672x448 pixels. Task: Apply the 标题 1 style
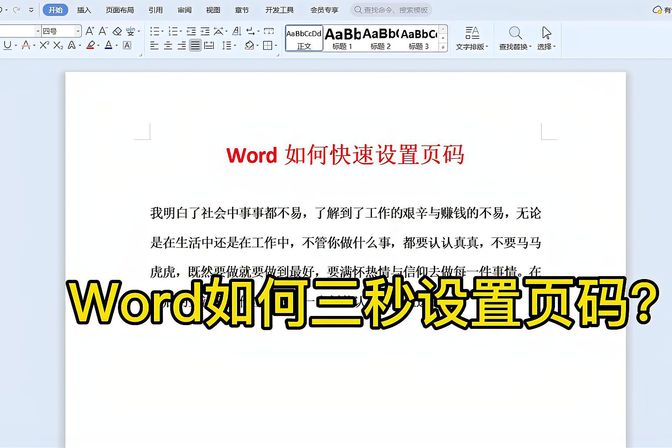pos(342,38)
